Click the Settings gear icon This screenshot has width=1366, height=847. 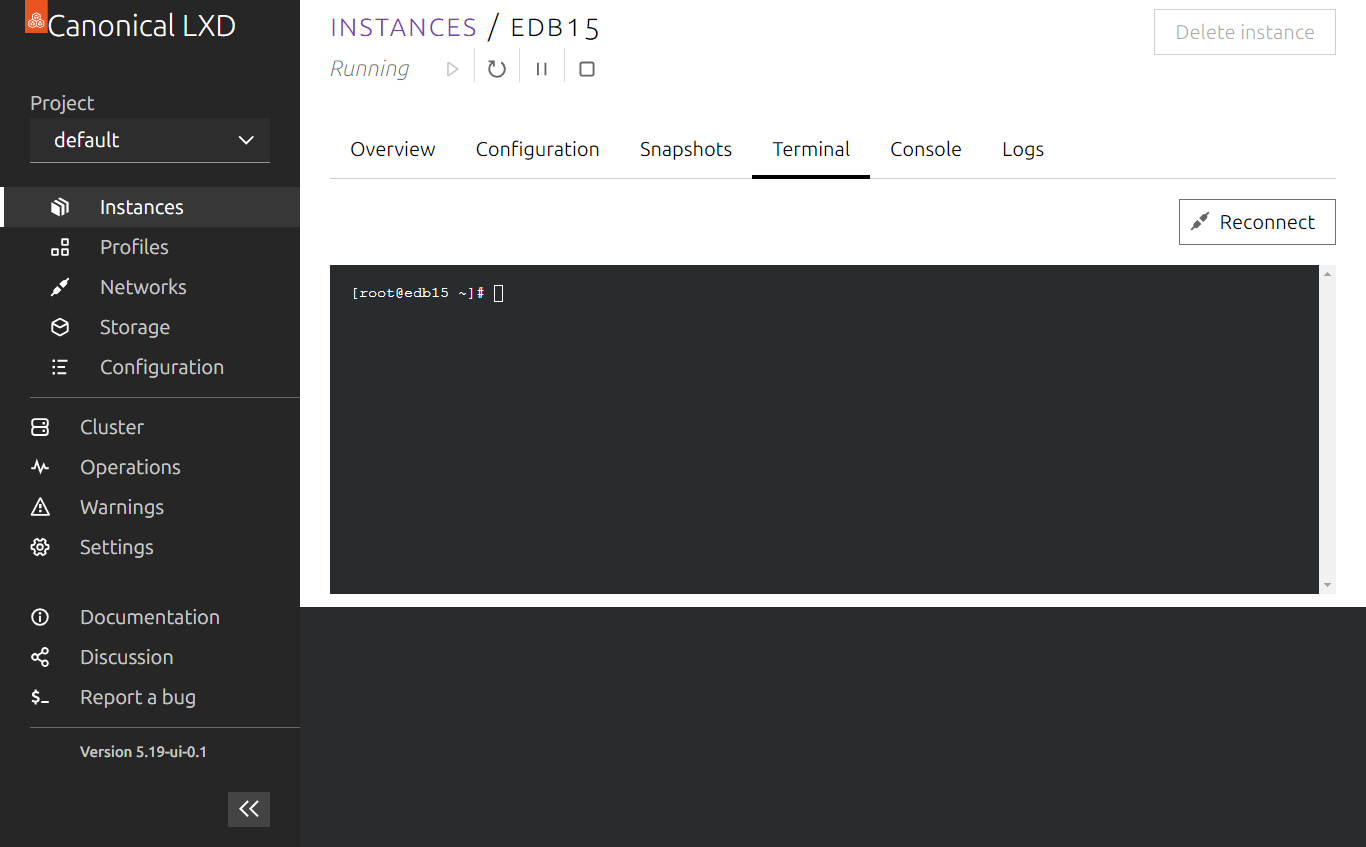pos(40,547)
